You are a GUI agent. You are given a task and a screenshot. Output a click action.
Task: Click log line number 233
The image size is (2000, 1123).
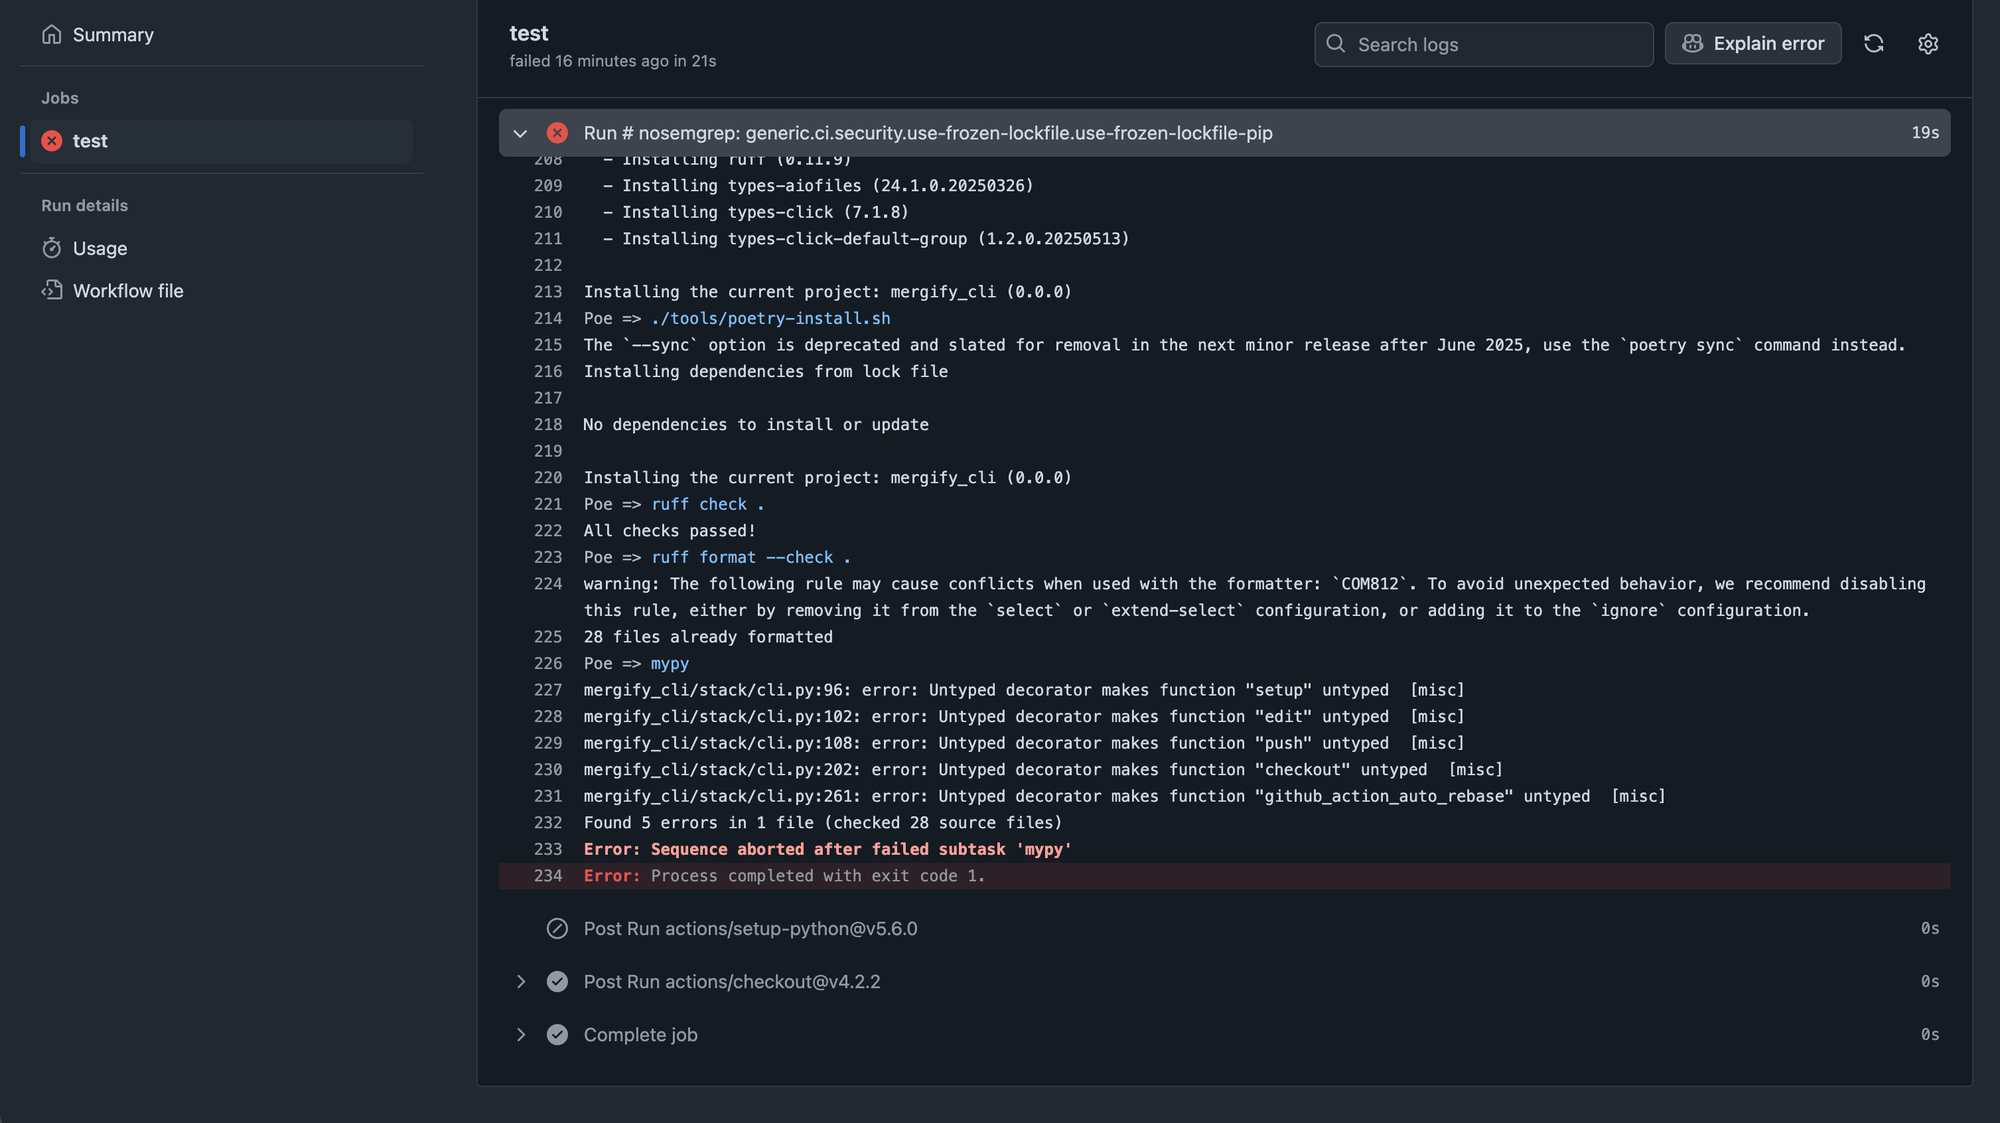click(548, 849)
